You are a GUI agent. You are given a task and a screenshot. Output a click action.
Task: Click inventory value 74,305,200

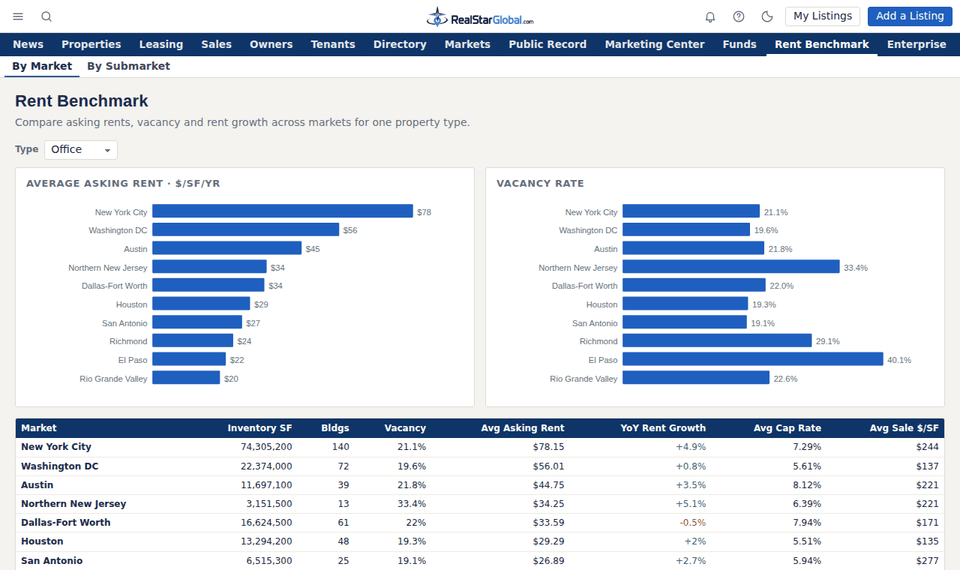pos(266,447)
